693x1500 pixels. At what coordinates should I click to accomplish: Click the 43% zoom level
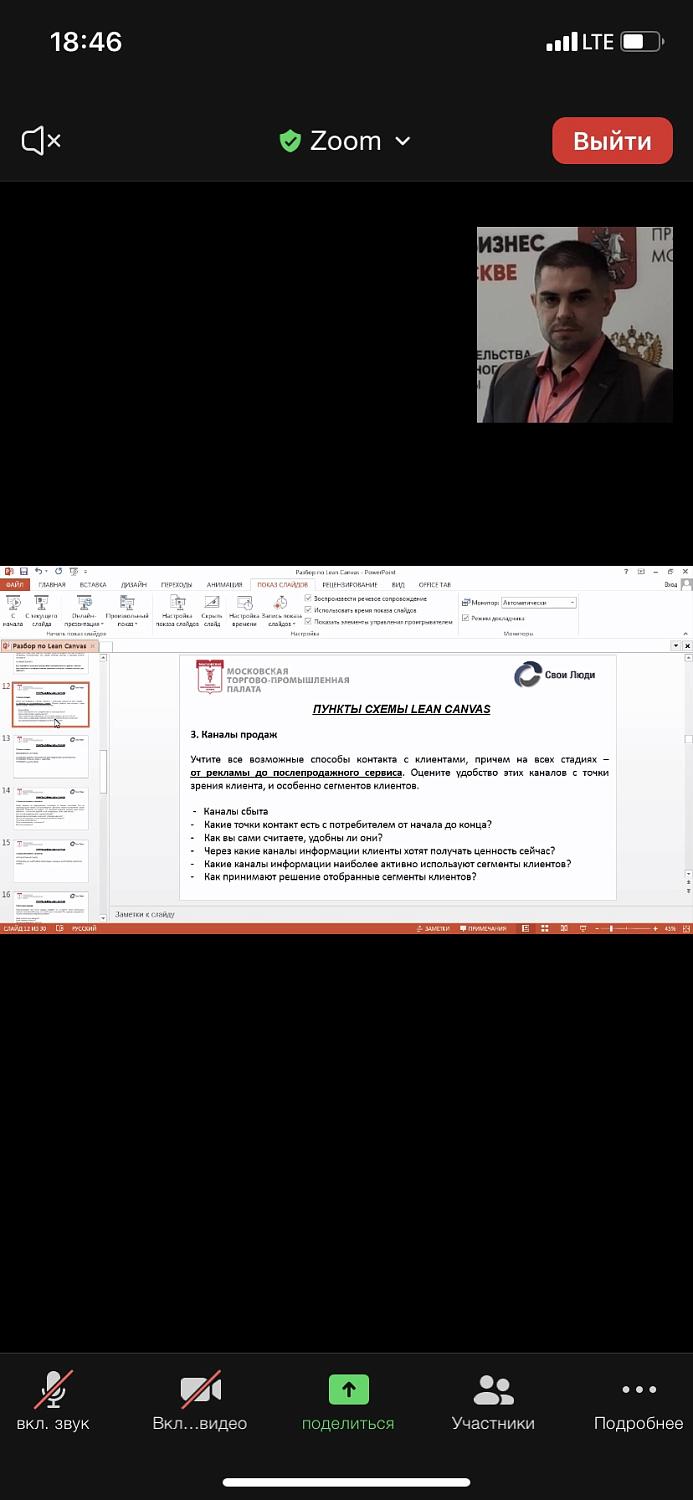coord(670,929)
